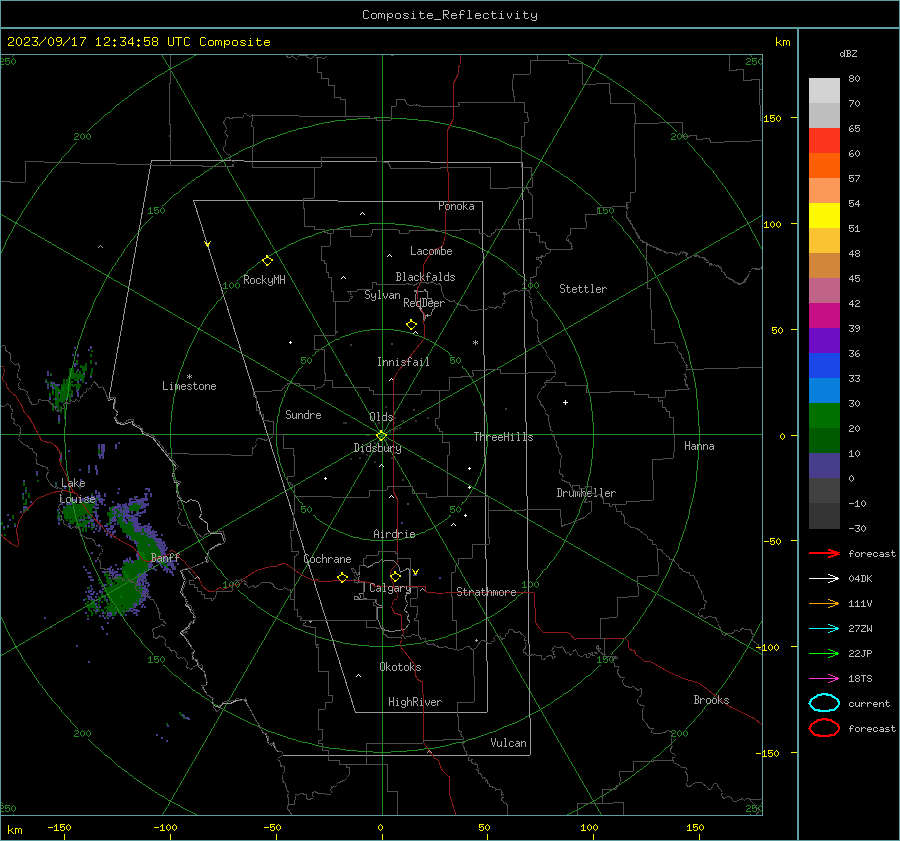
Task: Click the yellow V marker right of Calgary diamond
Action: coord(416,572)
